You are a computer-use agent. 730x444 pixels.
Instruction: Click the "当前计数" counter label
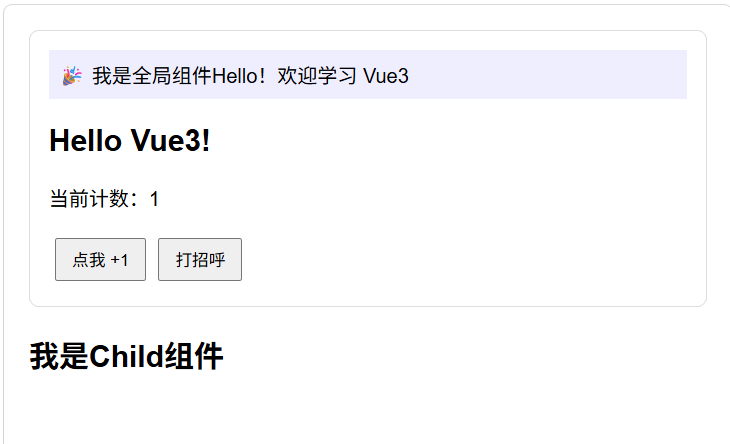pyautogui.click(x=89, y=199)
